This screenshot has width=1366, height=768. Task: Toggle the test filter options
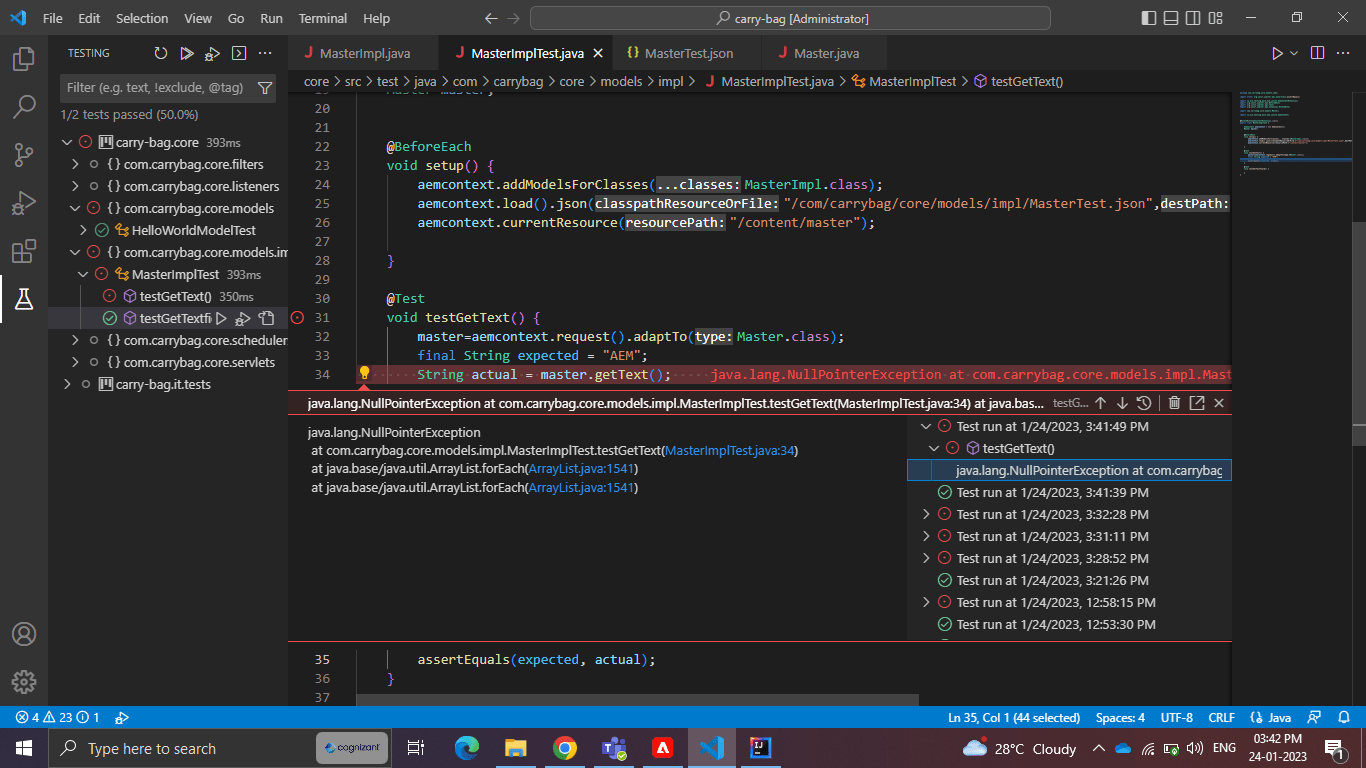(x=265, y=88)
